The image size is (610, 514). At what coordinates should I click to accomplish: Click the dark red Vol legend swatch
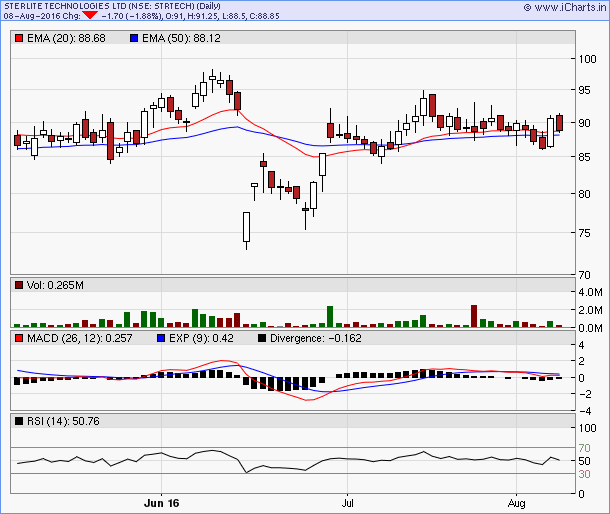coord(19,285)
